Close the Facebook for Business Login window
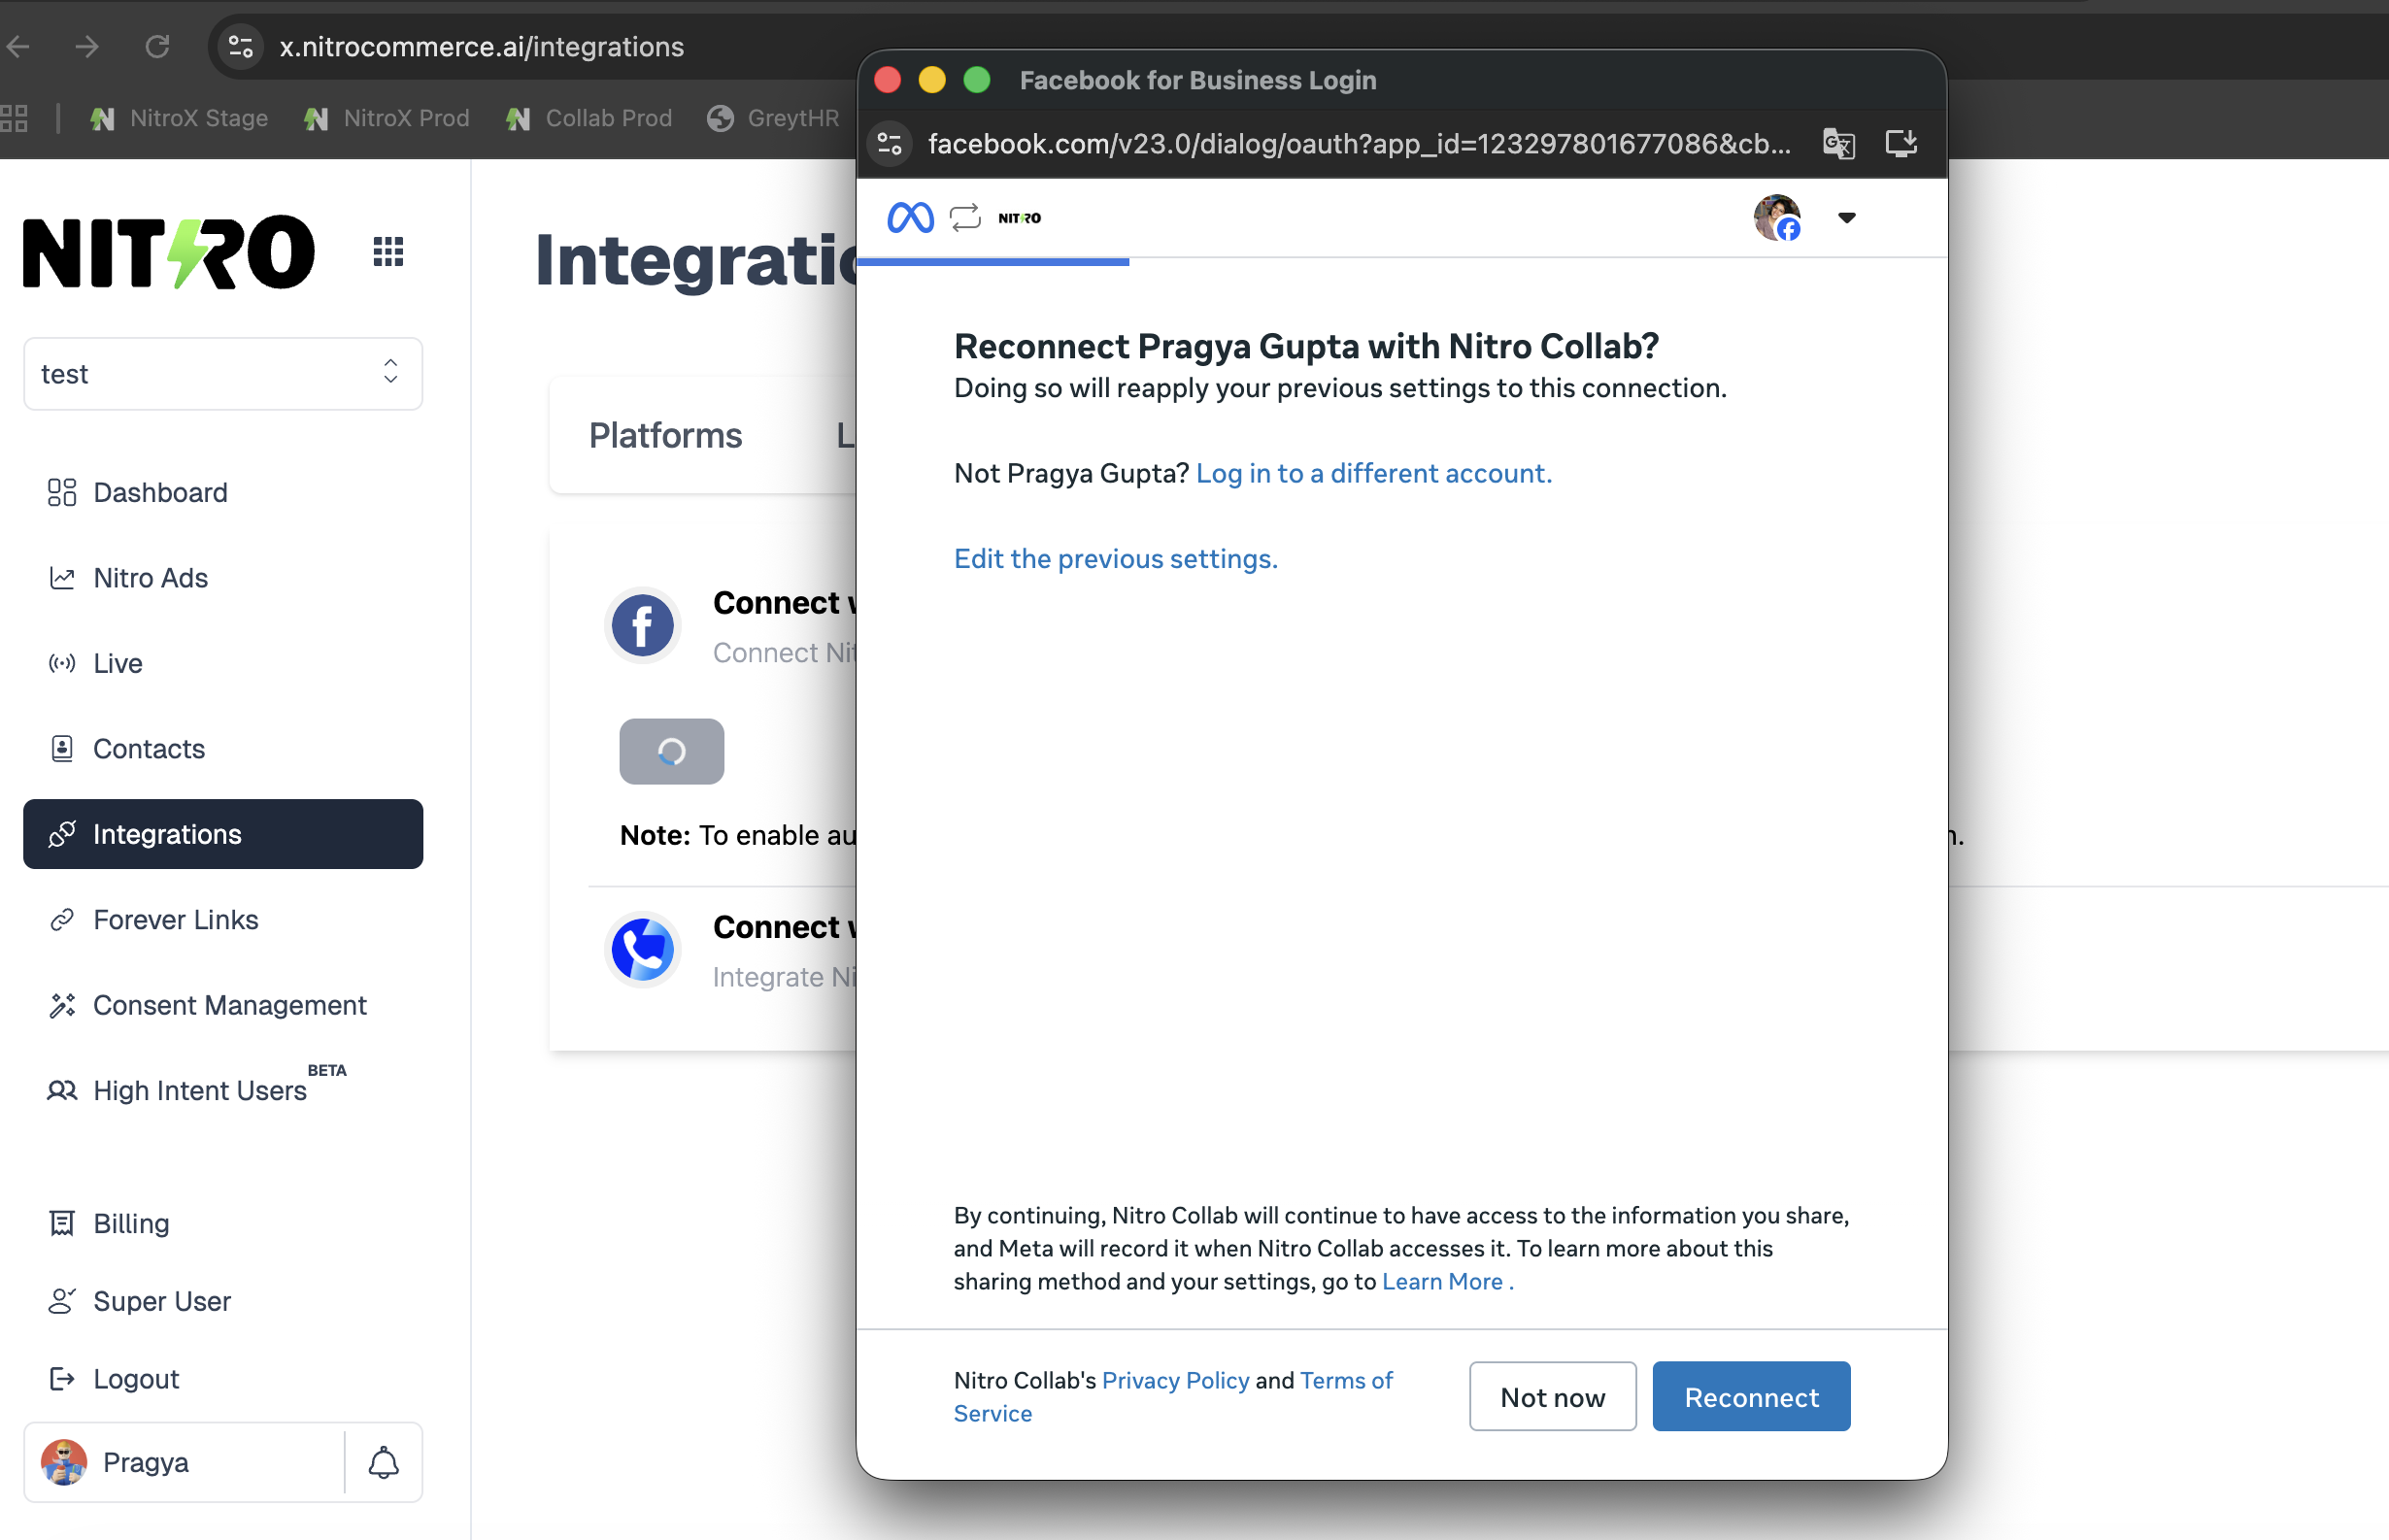Viewport: 2389px width, 1540px height. point(887,80)
